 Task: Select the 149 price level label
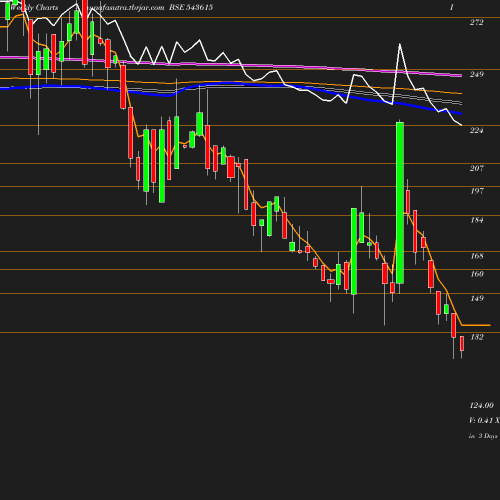pos(476,298)
